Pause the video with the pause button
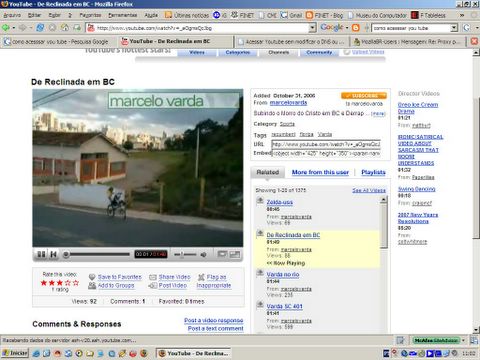480x360 pixels. [41, 254]
